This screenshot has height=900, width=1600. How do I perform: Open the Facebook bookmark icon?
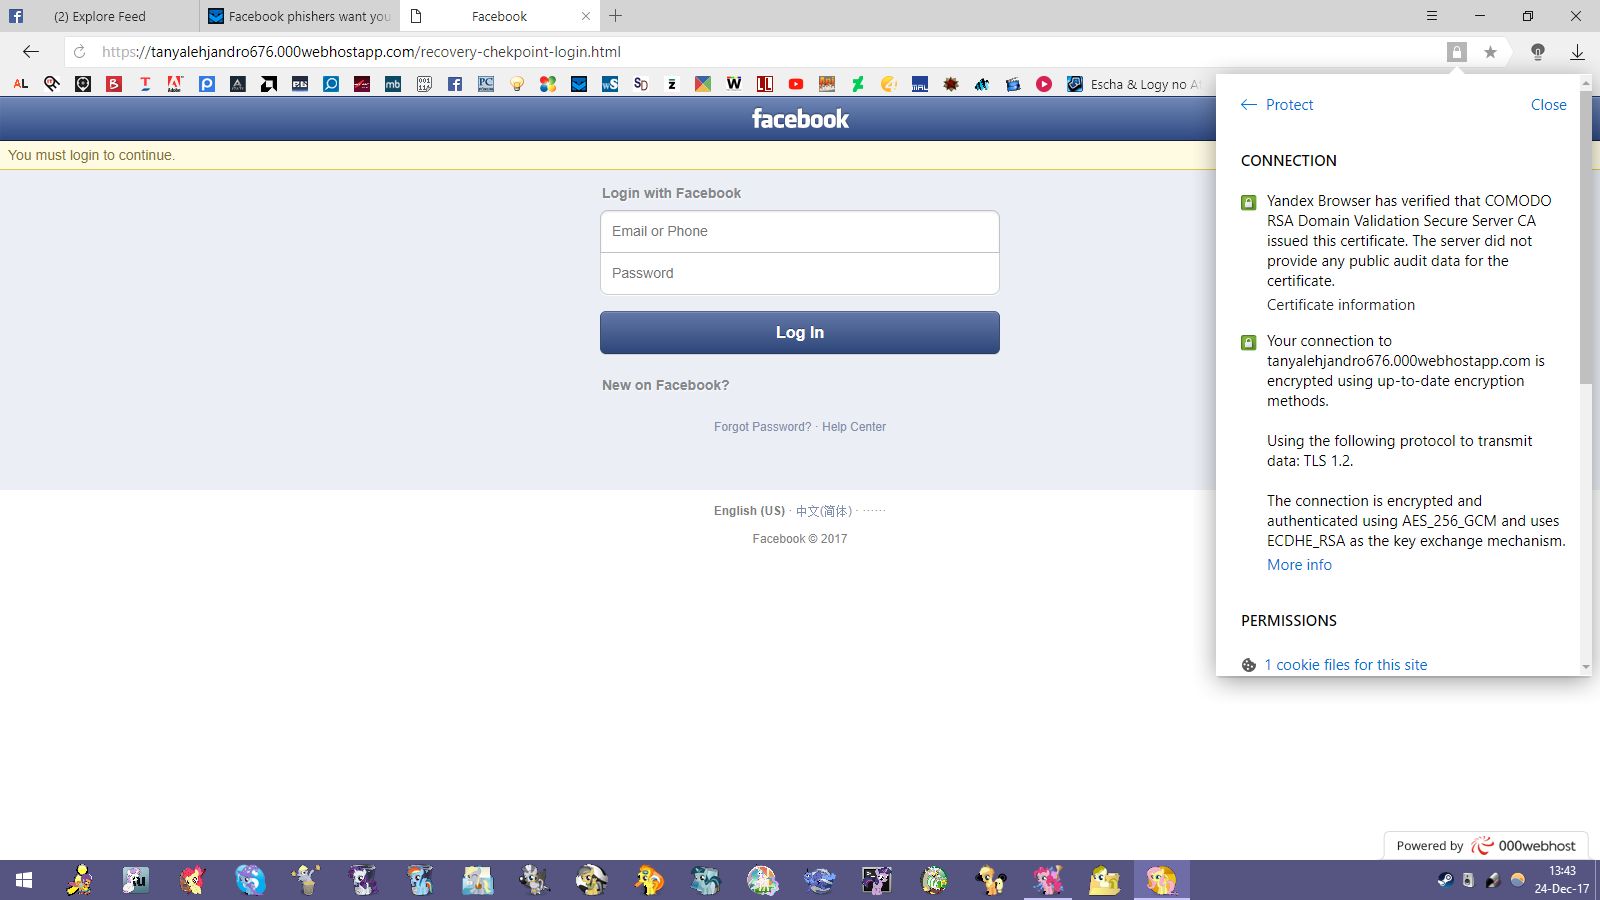455,84
